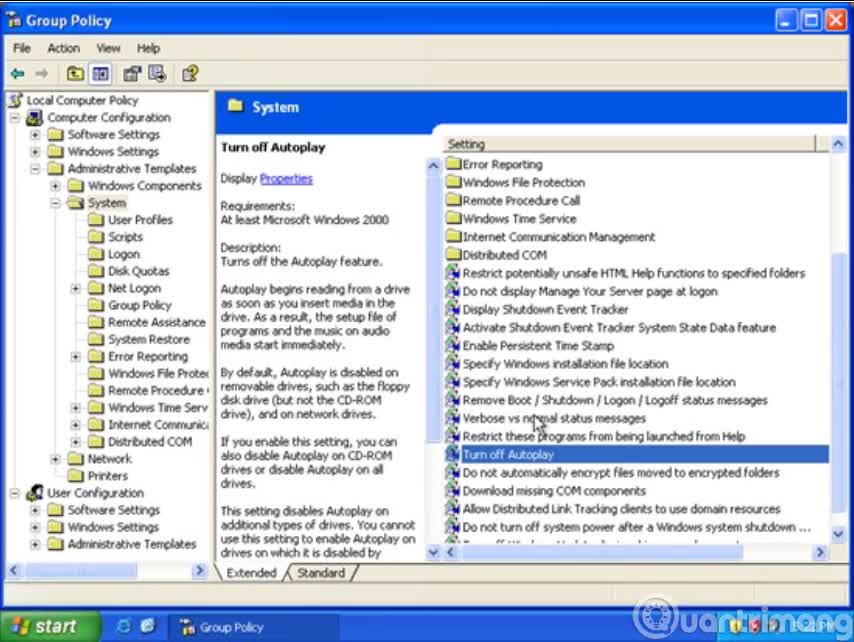Select System Restore in the tree
Screen dimensions: 854x642
coord(149,339)
